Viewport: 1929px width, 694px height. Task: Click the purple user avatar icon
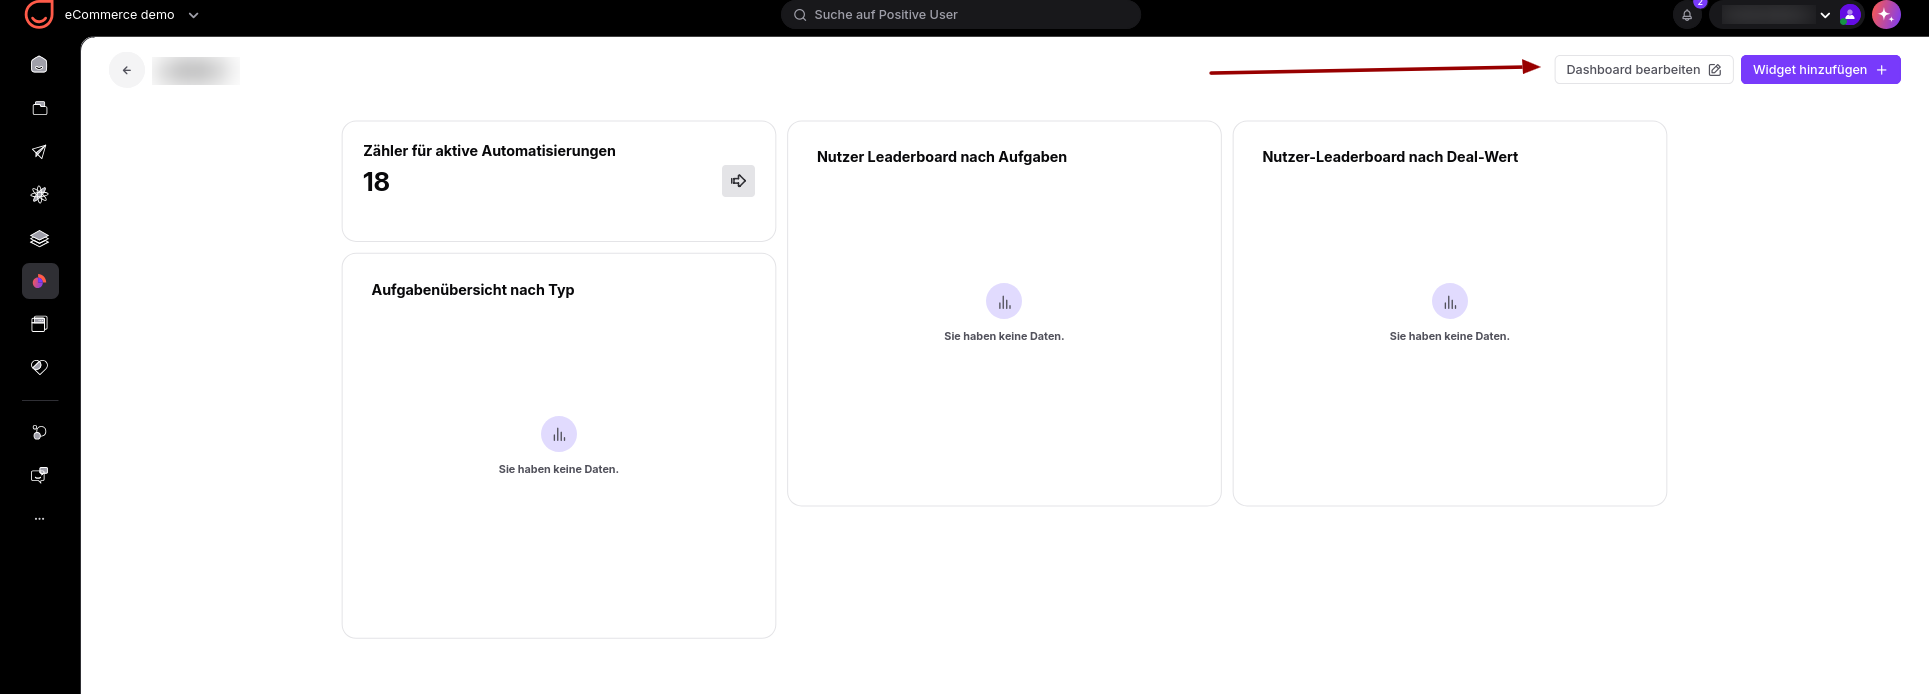1850,15
